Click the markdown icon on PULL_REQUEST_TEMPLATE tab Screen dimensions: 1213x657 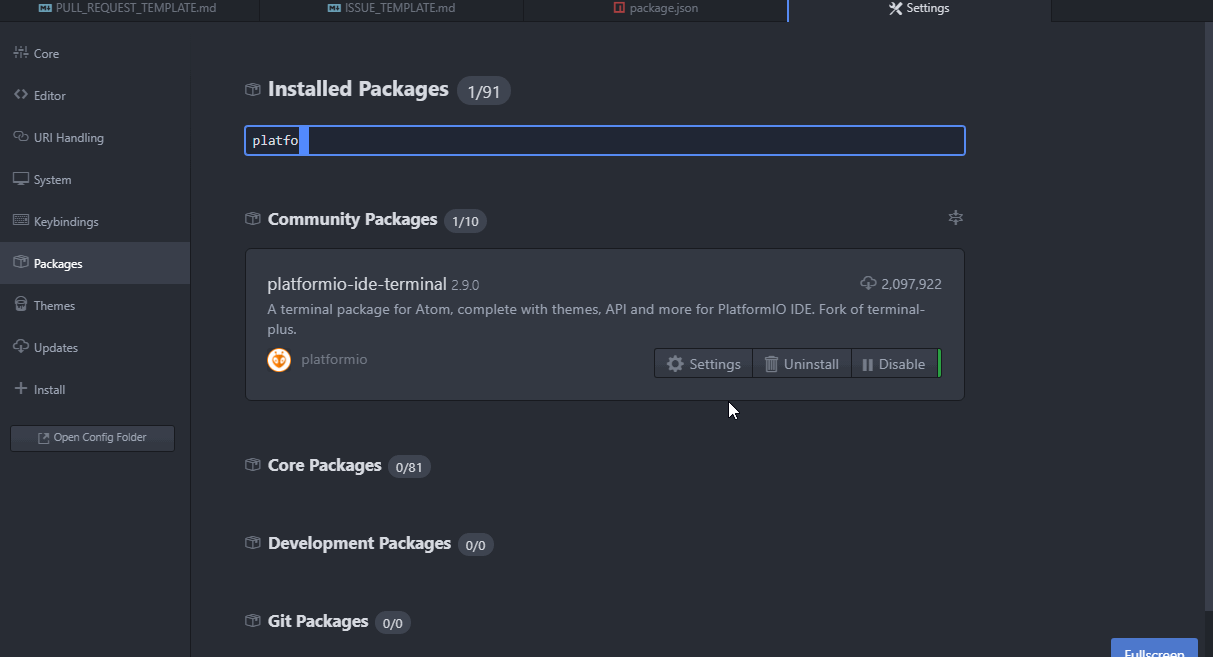point(45,8)
